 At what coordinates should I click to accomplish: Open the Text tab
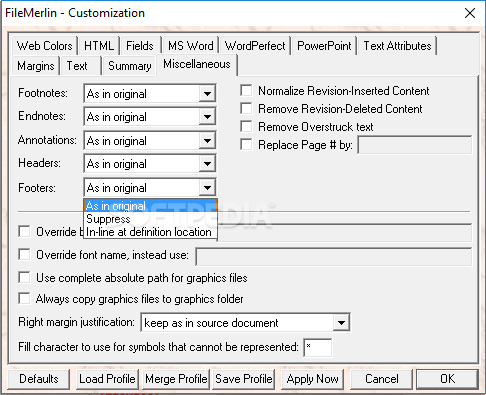(81, 66)
